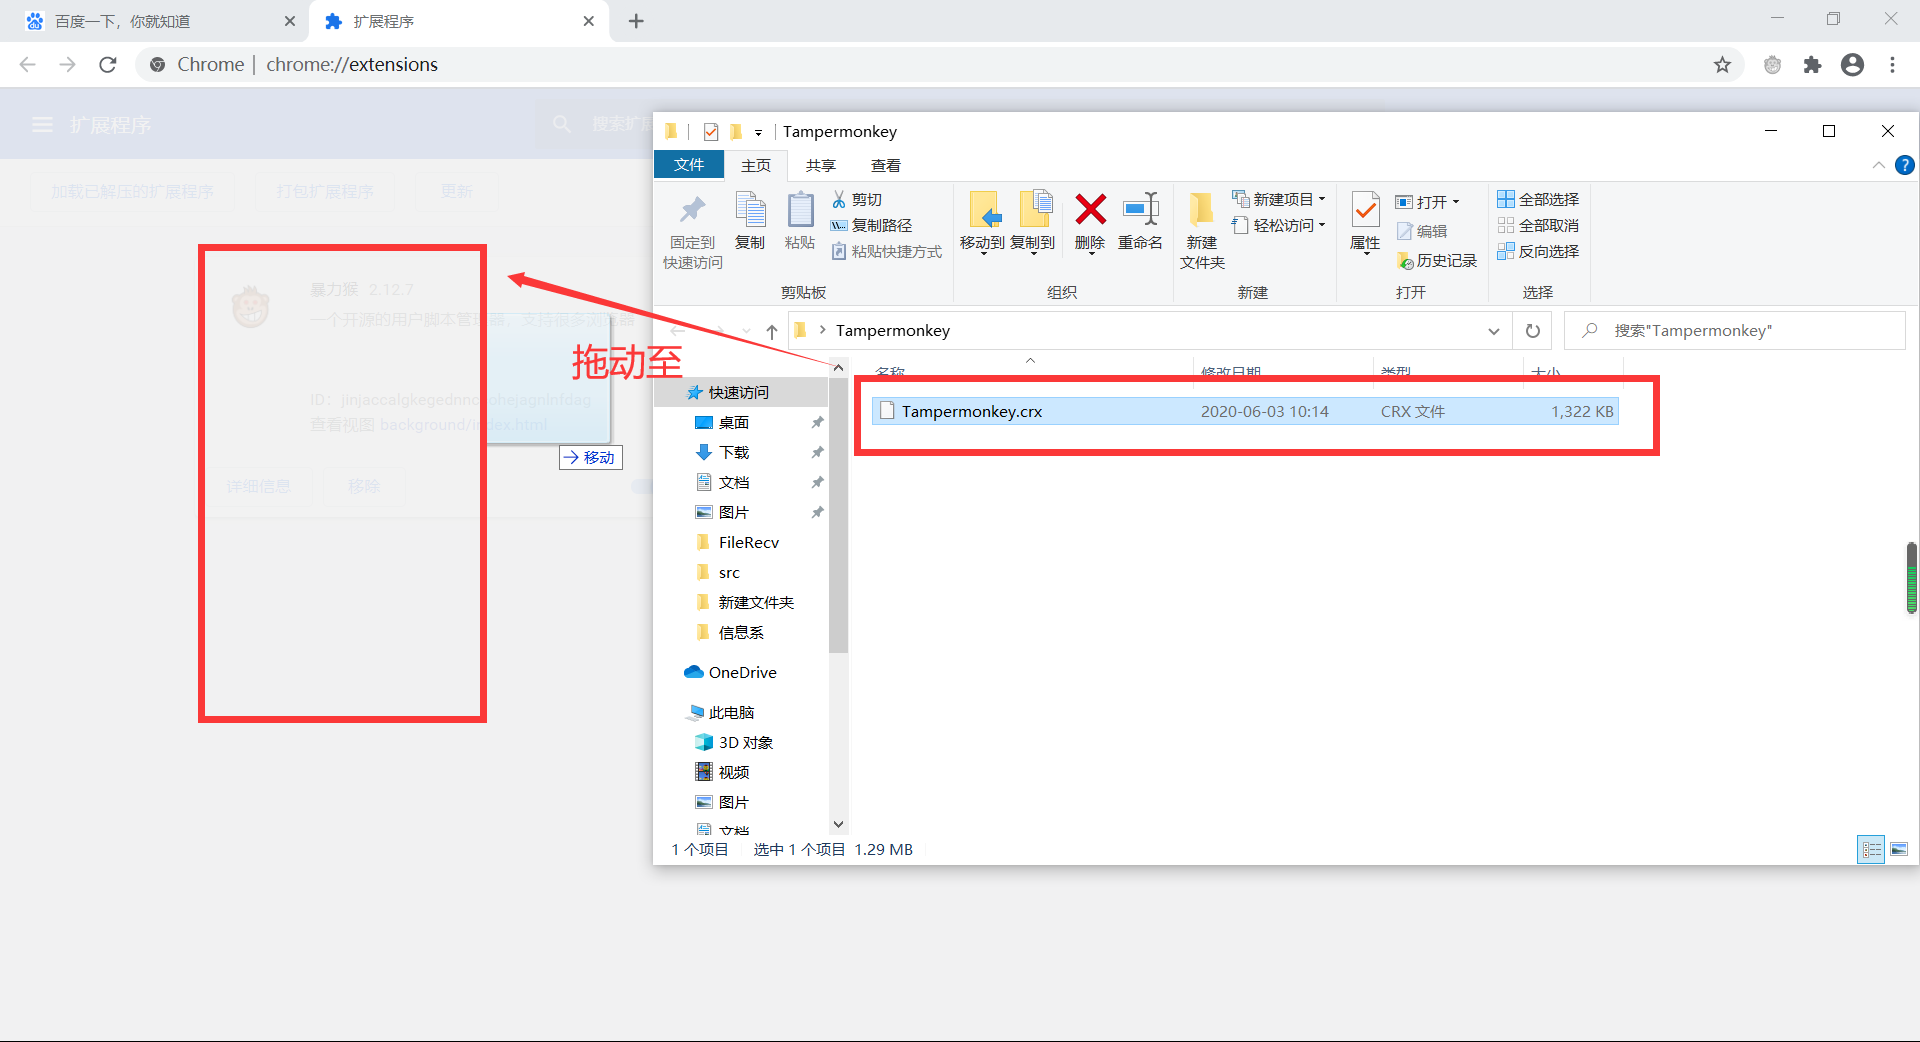Screen dimensions: 1920x1042
Task: Open the recent locations dropdown arrow
Action: pos(746,331)
